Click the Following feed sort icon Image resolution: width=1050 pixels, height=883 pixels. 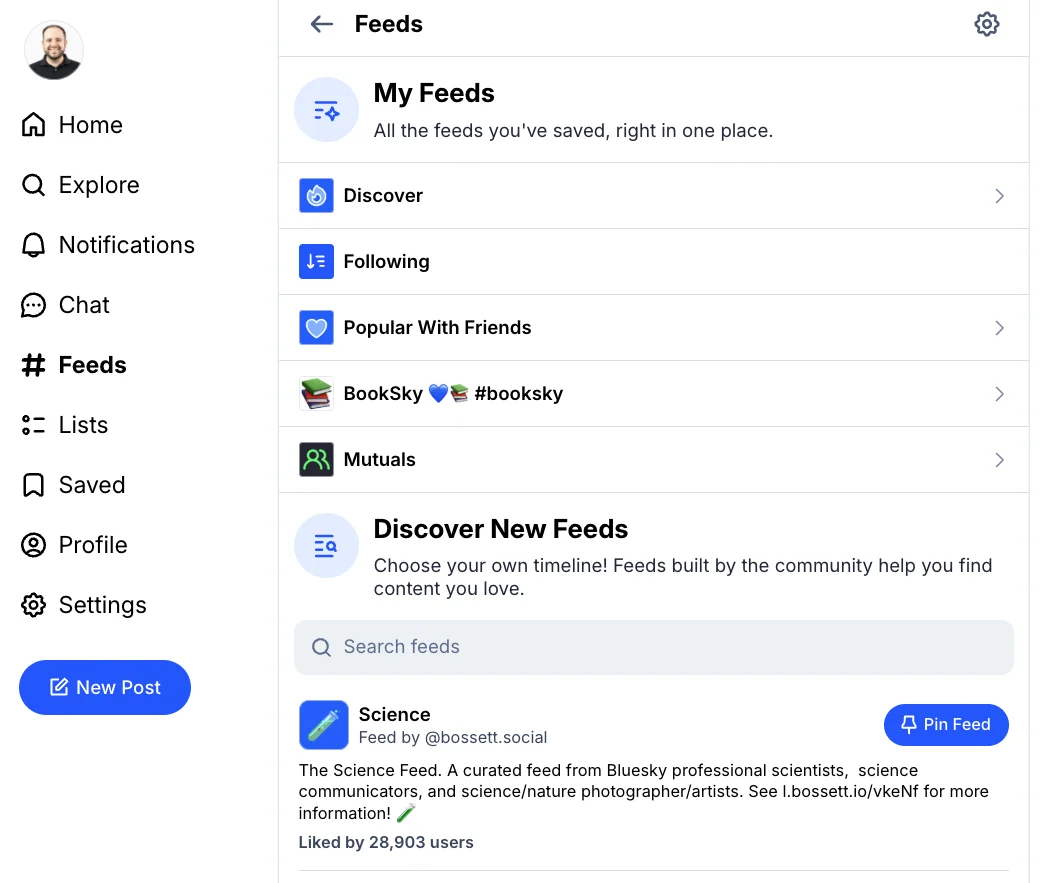pos(316,261)
